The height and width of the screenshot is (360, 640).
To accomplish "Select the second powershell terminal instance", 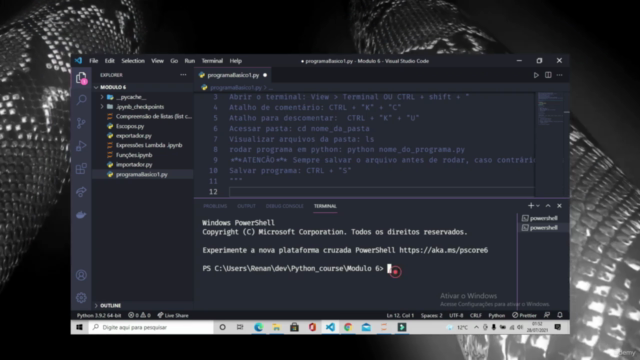I will 540,227.
